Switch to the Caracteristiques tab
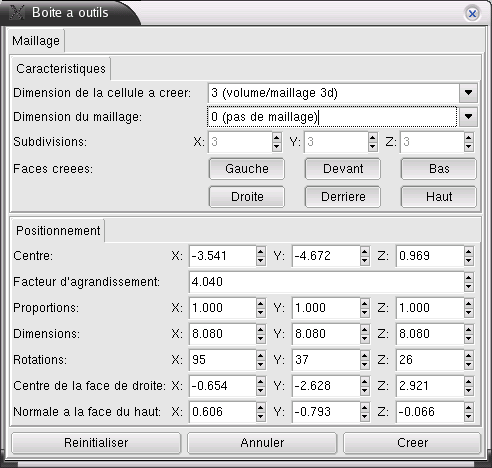492x468 pixels. coord(61,69)
